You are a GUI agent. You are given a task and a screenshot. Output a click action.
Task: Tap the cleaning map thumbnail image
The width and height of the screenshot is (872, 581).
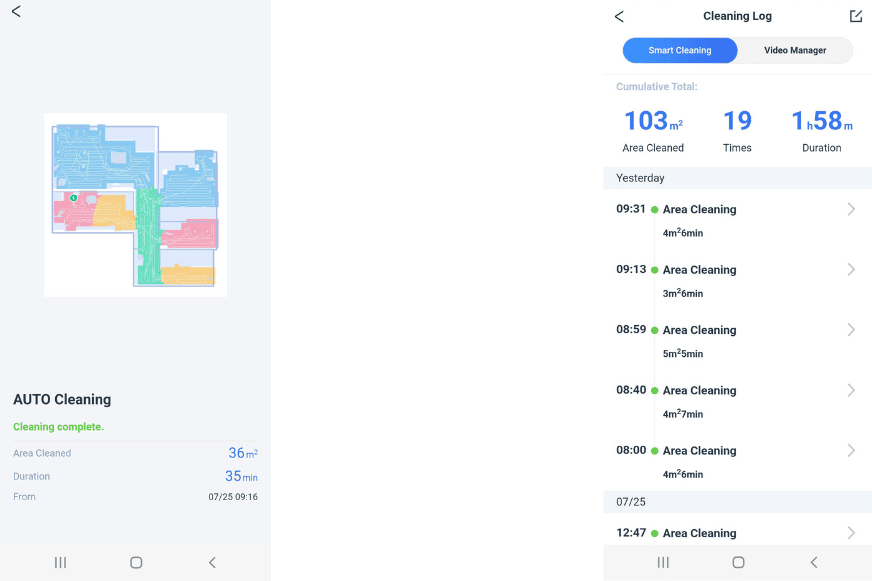coord(135,205)
